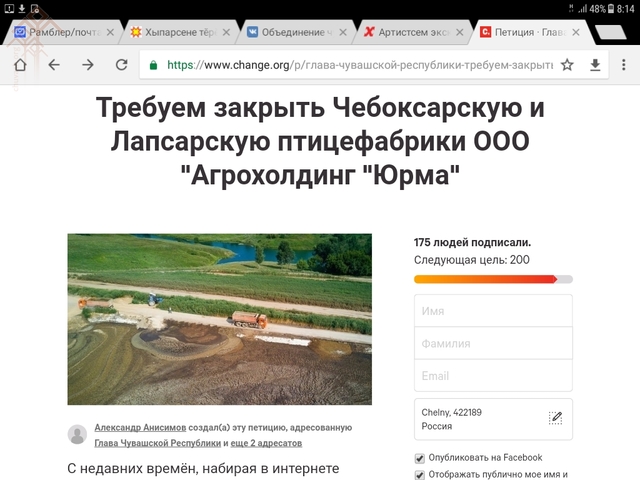The image size is (640, 480).
Task: Close the Рамблер/почта tab
Action: (110, 32)
